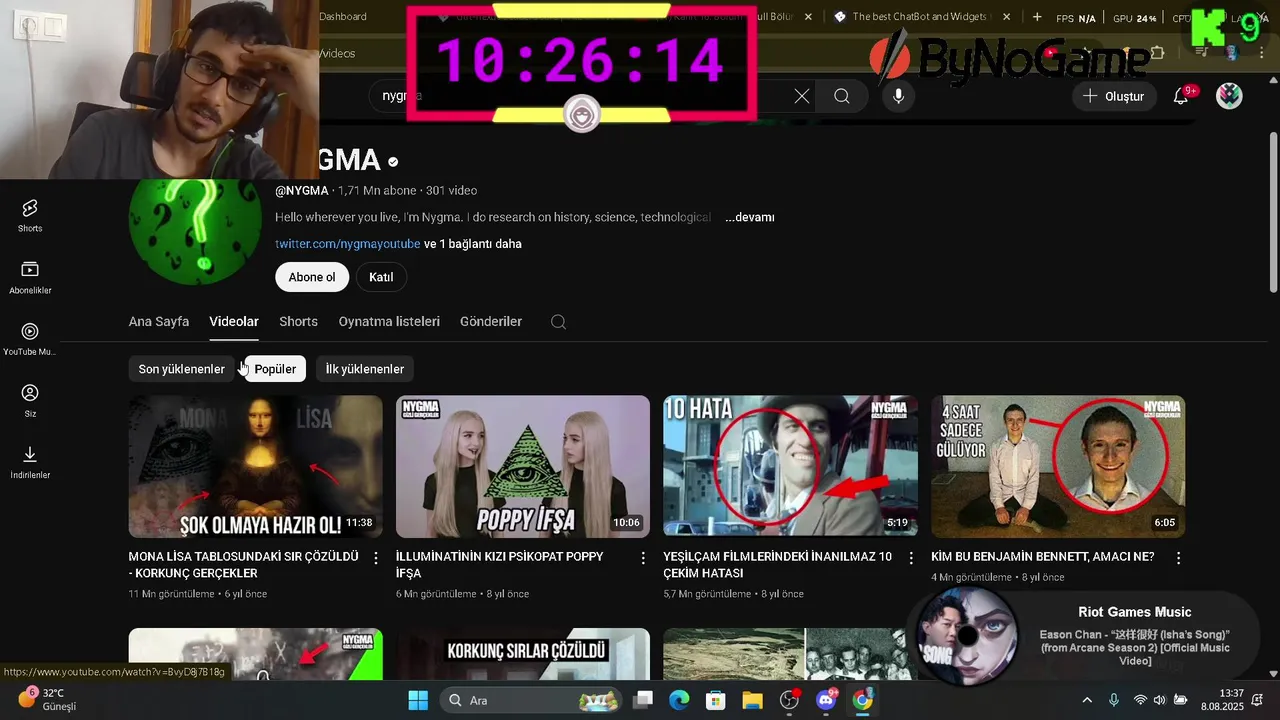Select the Popüler filter chip
The width and height of the screenshot is (1280, 720).
point(275,369)
